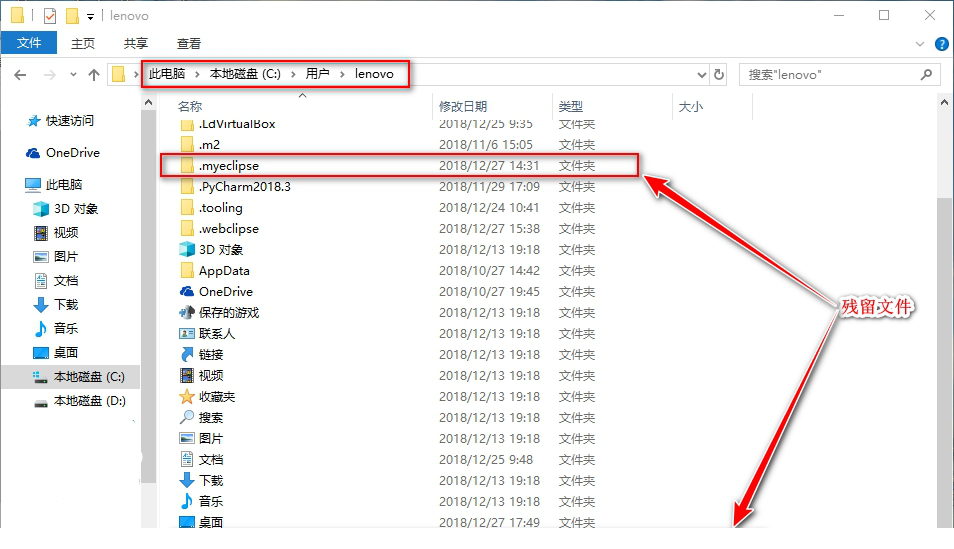Click 此电脑 in the address breadcrumb
This screenshot has width=954, height=549.
[x=167, y=74]
